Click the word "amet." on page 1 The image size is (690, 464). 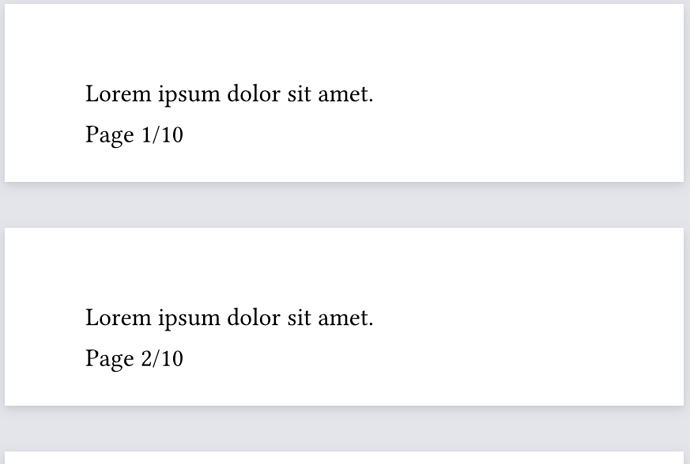[345, 95]
